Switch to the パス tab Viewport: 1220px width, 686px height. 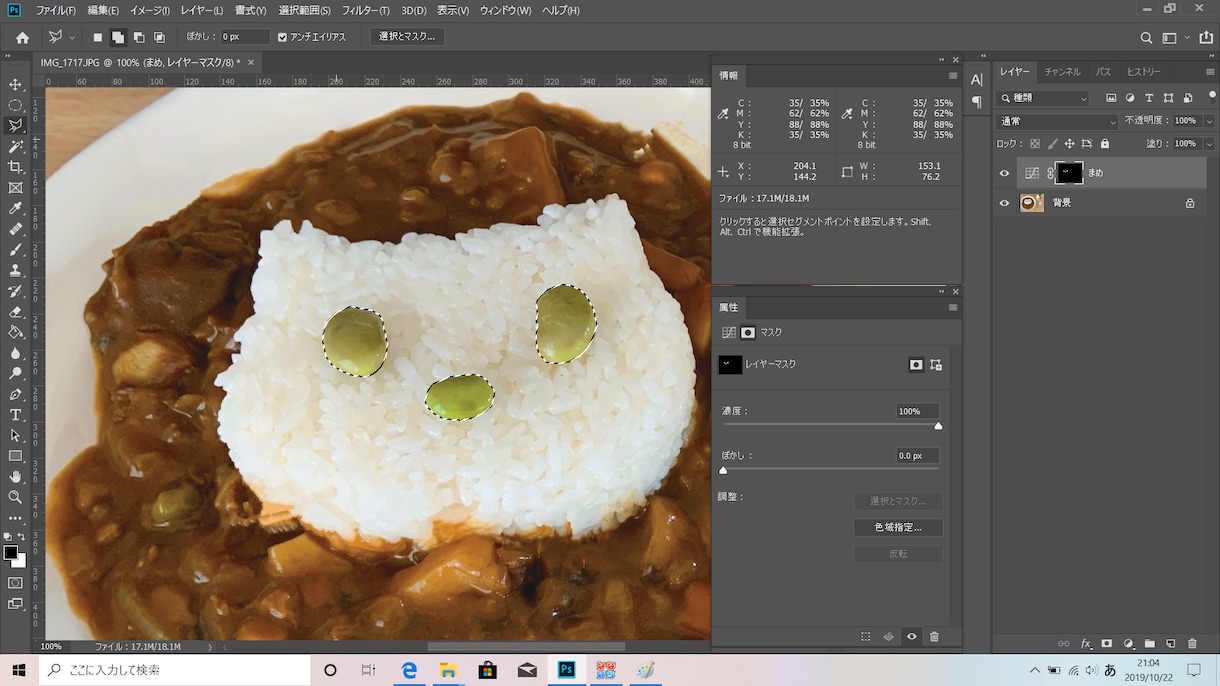coord(1103,72)
